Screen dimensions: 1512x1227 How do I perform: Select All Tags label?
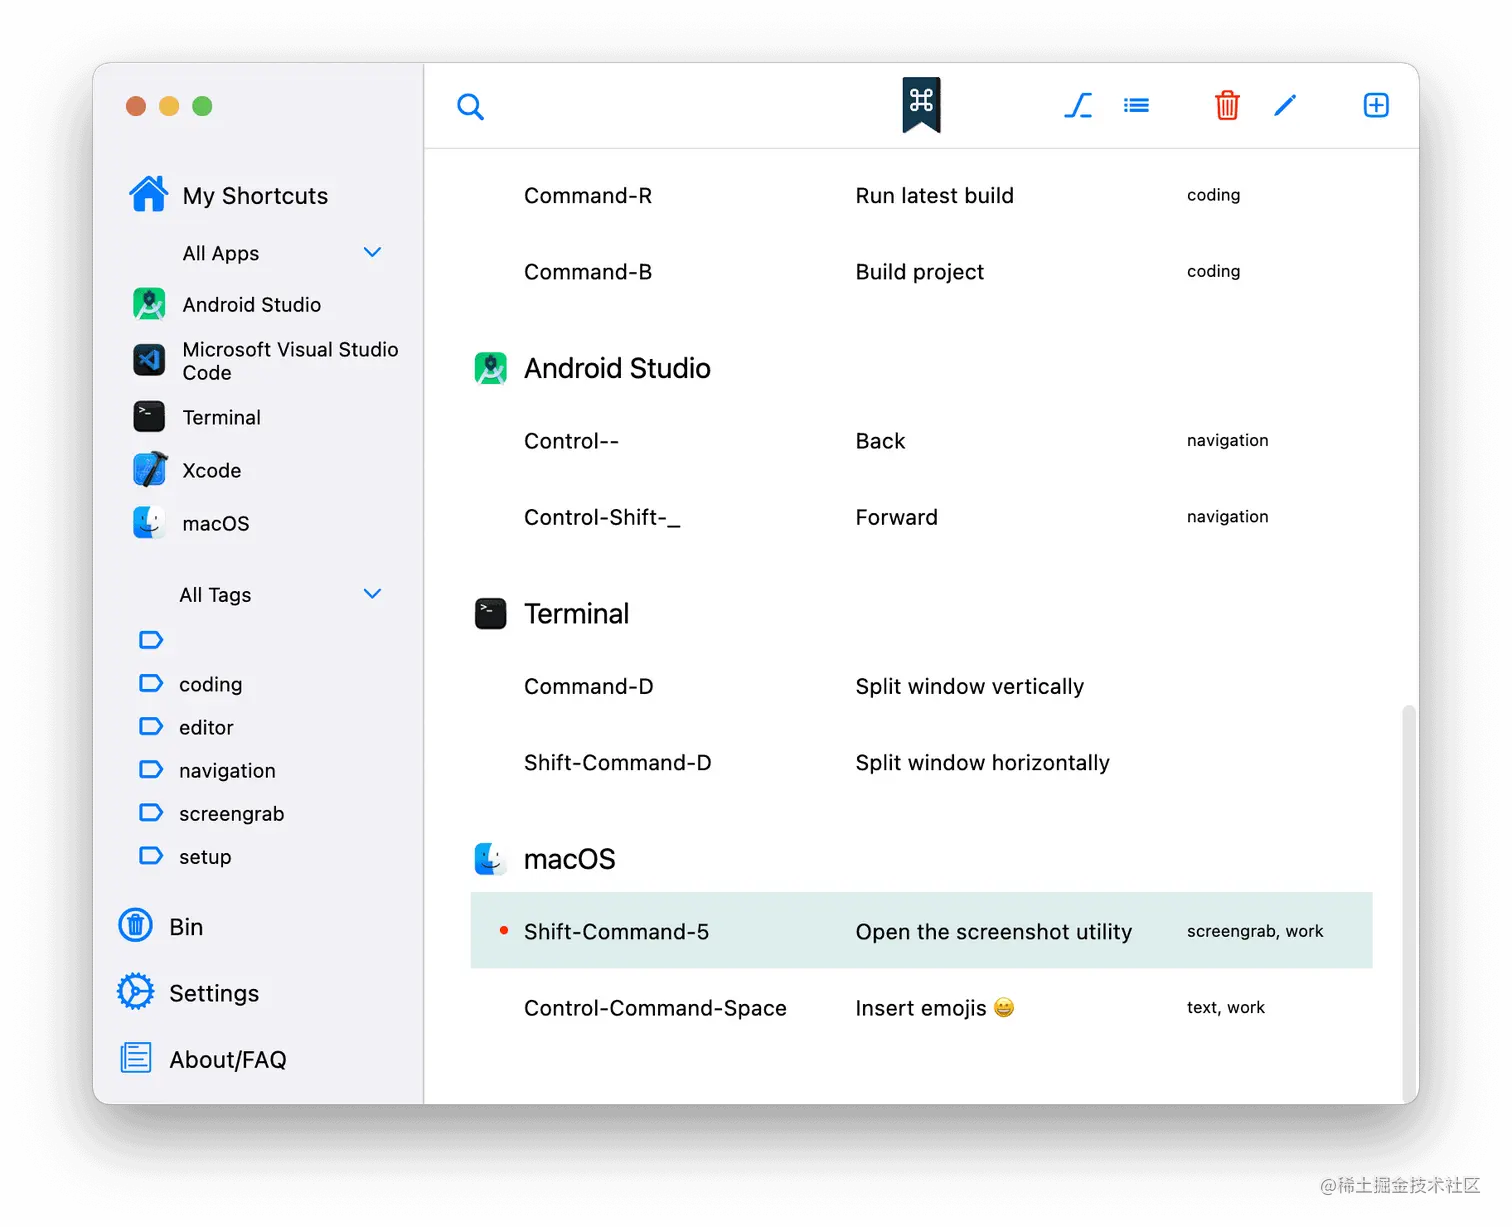[215, 595]
